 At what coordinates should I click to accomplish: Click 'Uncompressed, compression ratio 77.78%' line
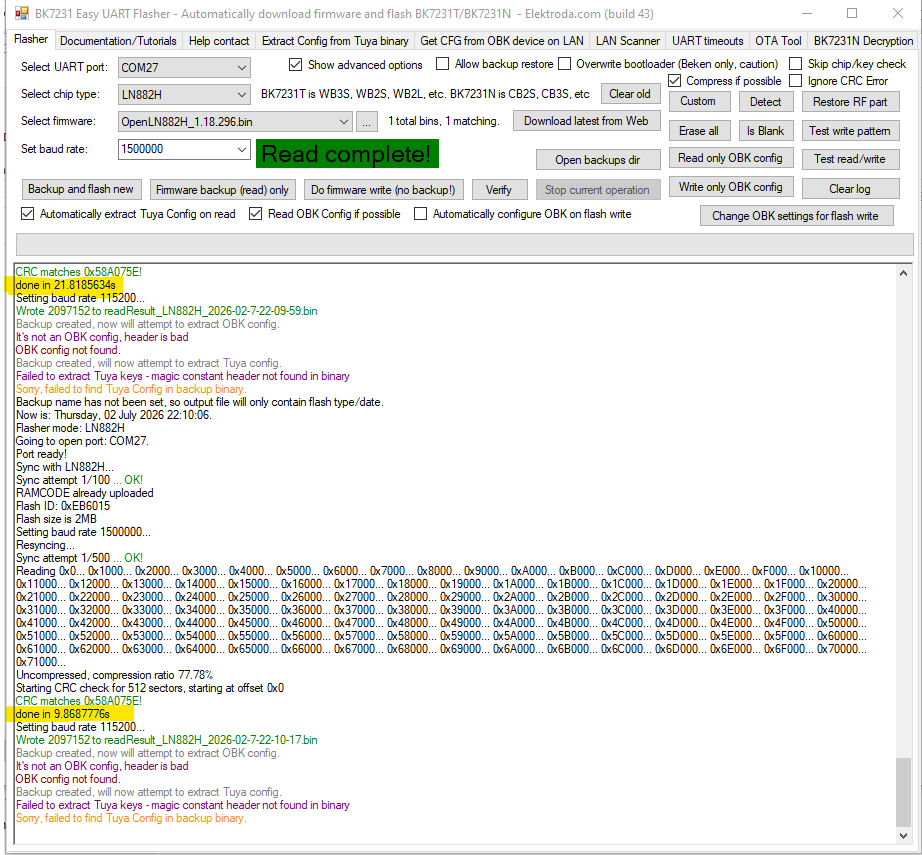click(115, 674)
